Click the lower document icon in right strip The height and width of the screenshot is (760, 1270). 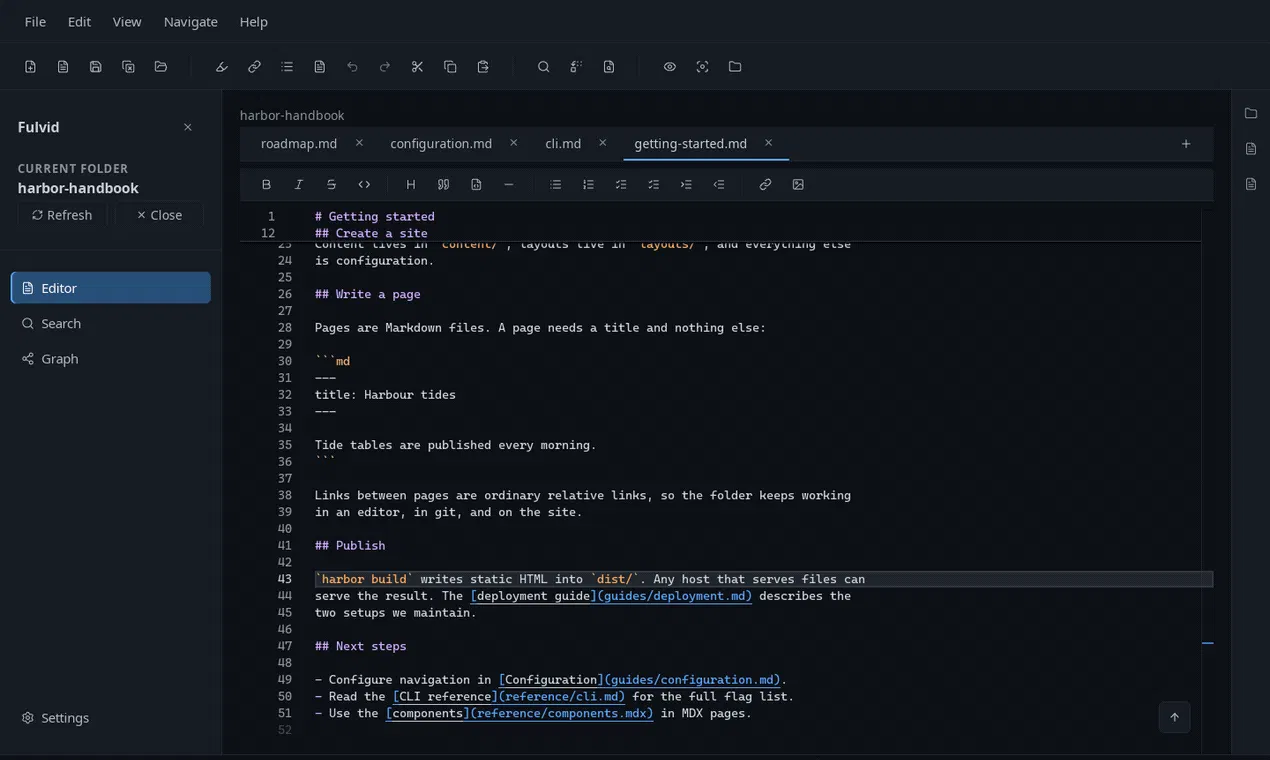[x=1251, y=184]
